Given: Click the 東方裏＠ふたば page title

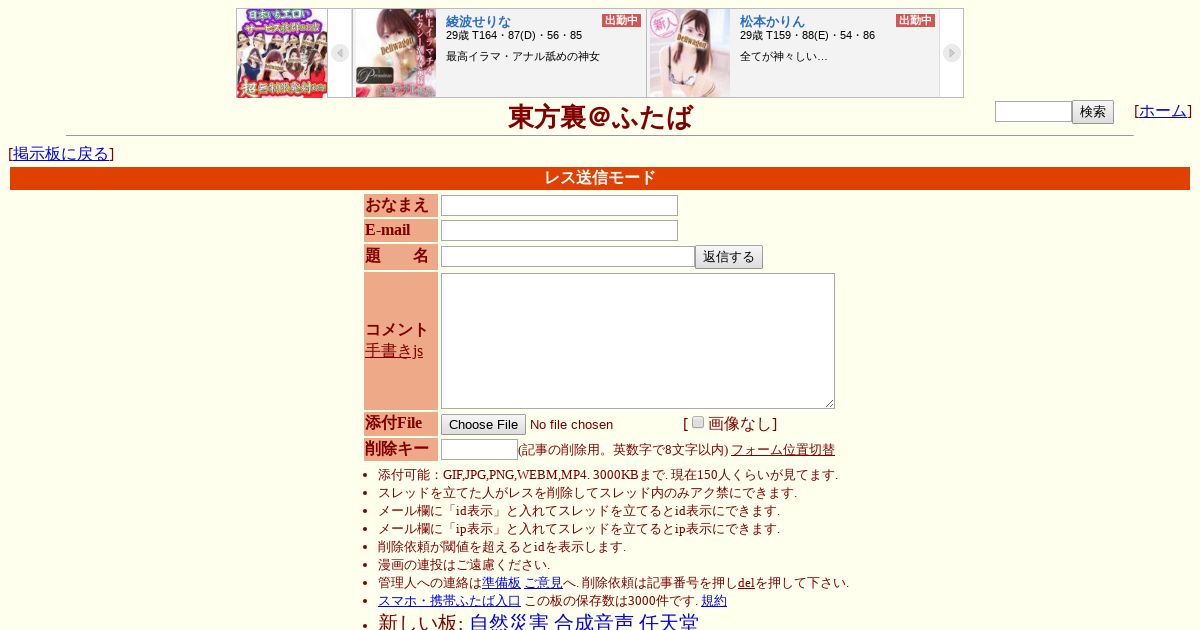Looking at the screenshot, I should point(600,117).
